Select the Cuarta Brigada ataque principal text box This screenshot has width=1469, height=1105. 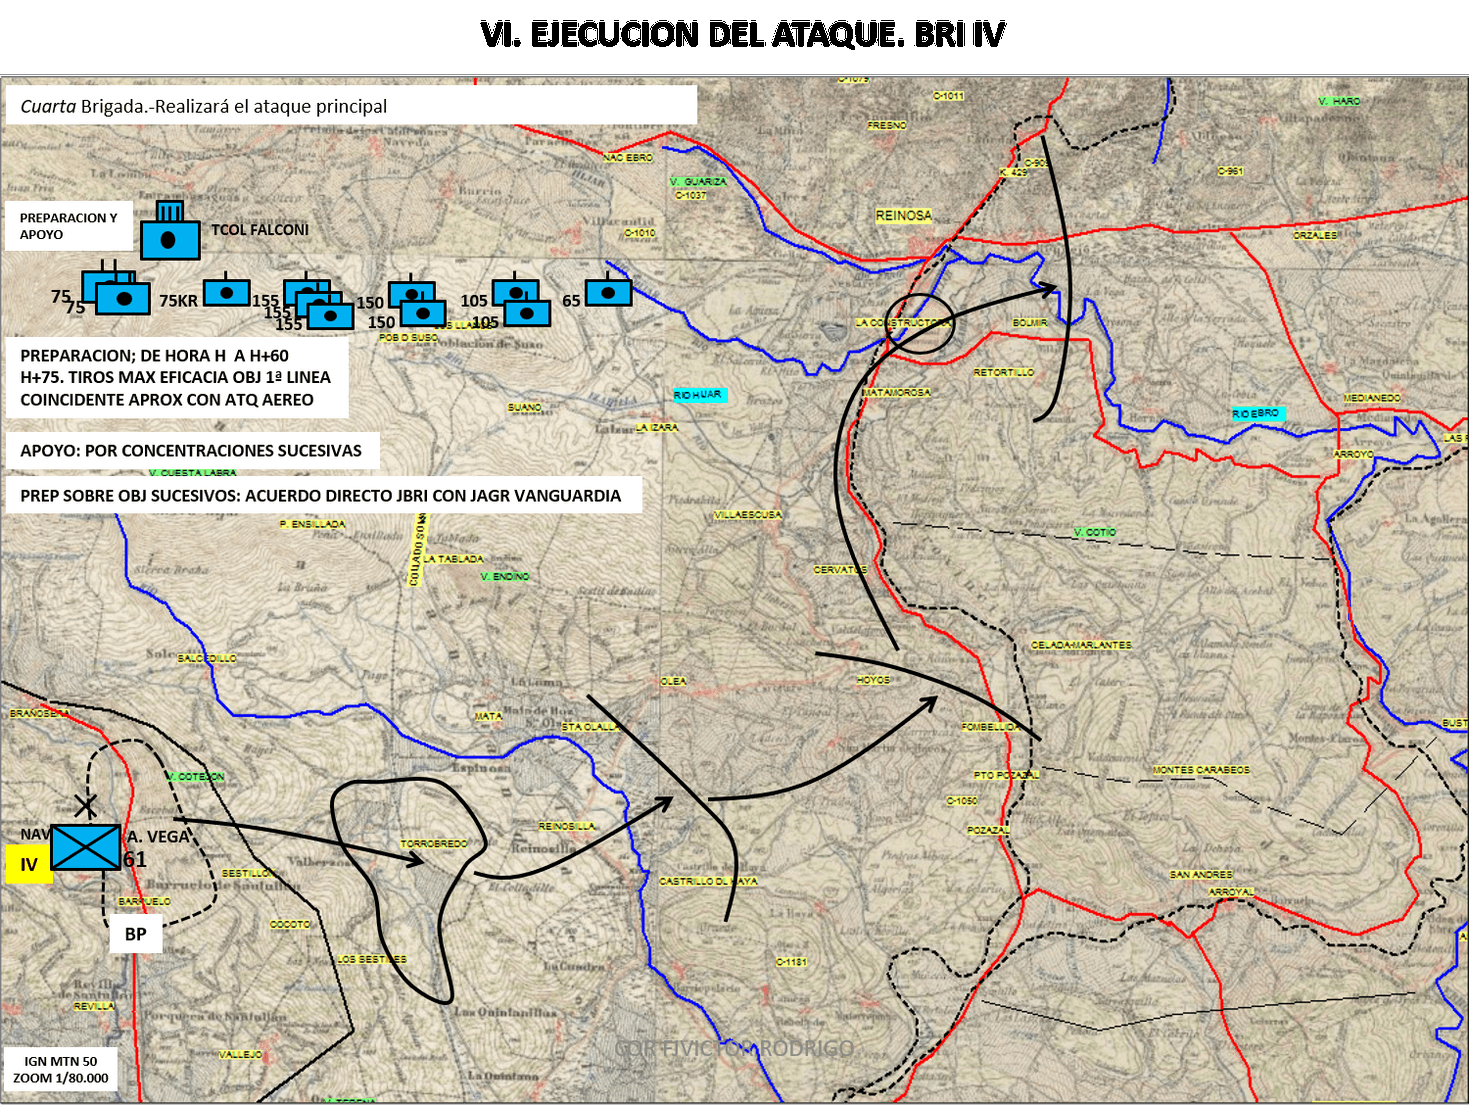tap(351, 106)
